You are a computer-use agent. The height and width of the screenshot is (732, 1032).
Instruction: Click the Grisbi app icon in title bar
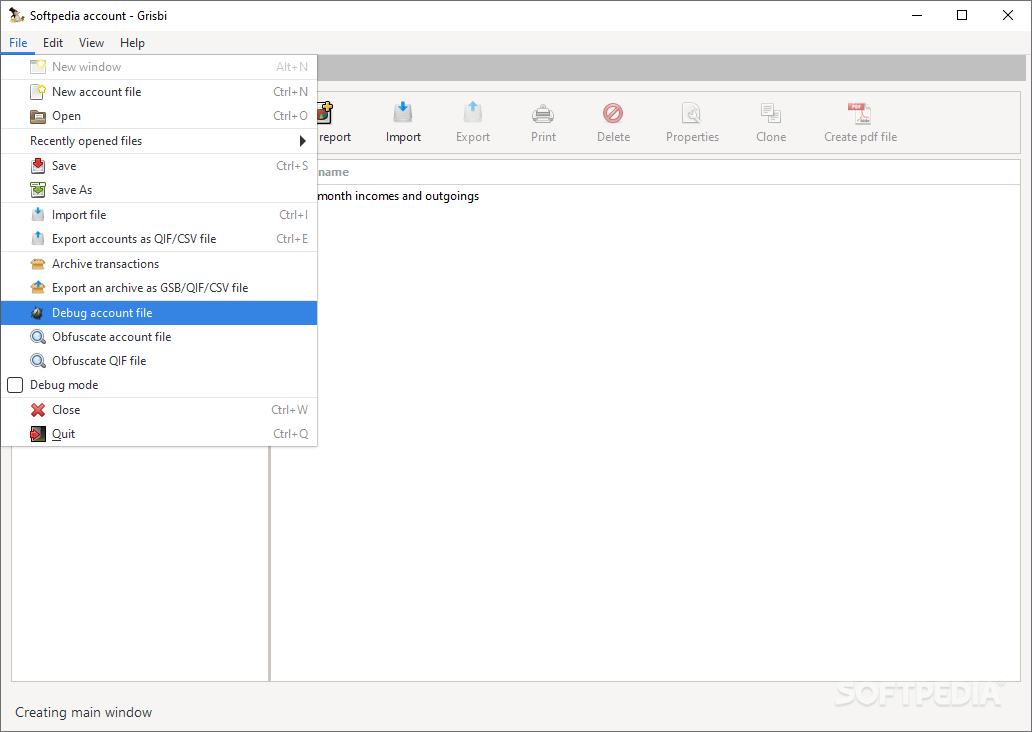[x=16, y=14]
